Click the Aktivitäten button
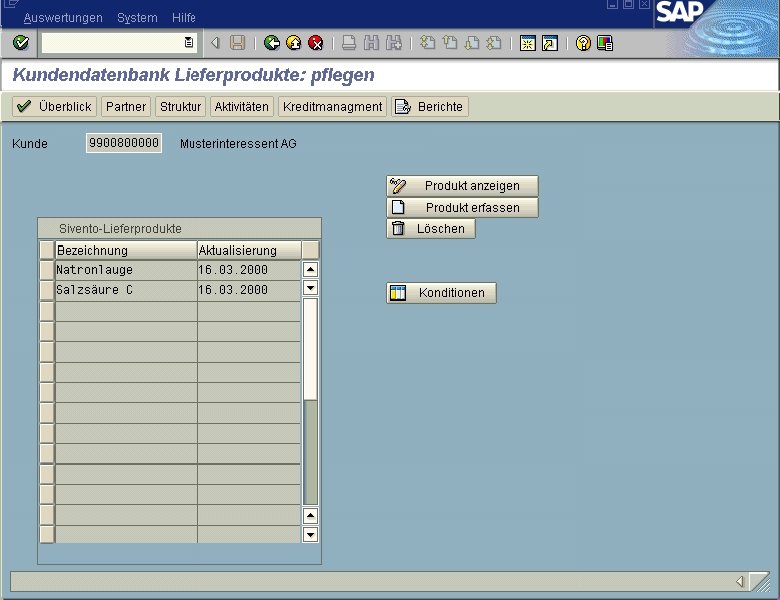 coord(241,106)
